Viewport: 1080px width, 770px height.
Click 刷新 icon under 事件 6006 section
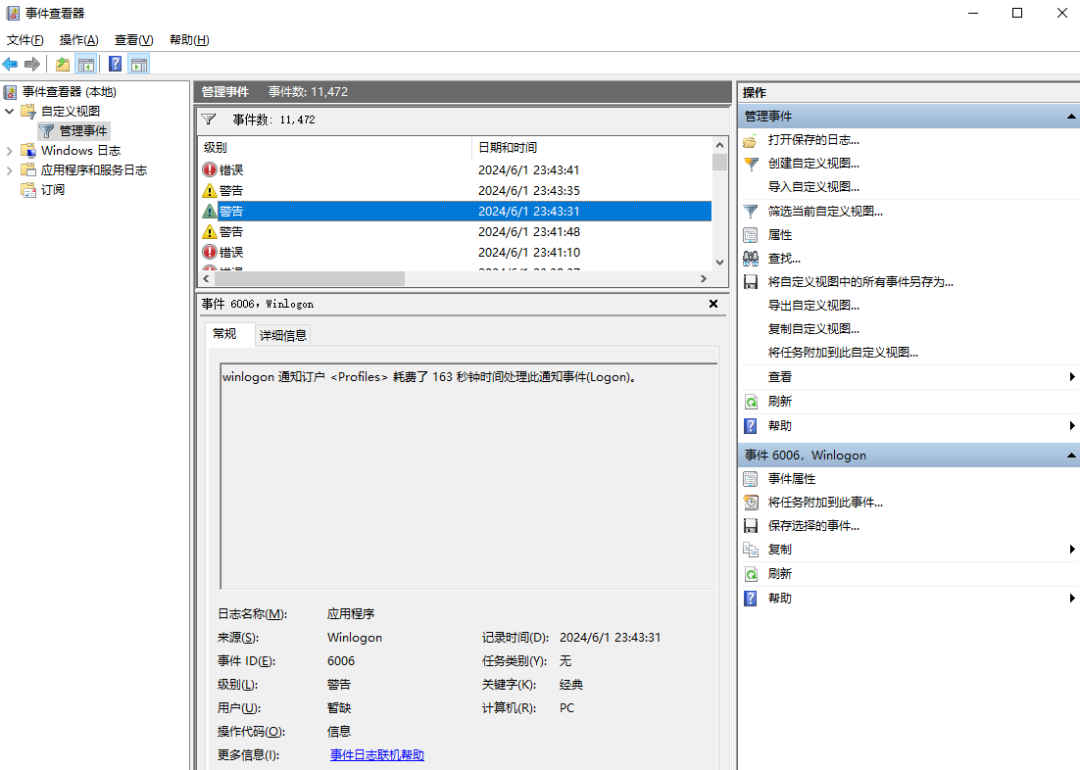(x=751, y=574)
